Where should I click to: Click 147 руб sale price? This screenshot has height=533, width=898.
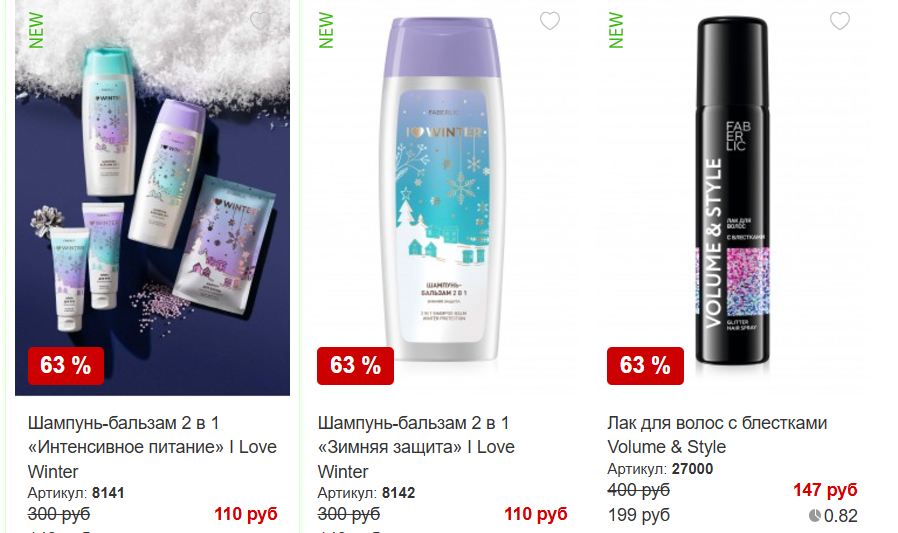tap(825, 490)
